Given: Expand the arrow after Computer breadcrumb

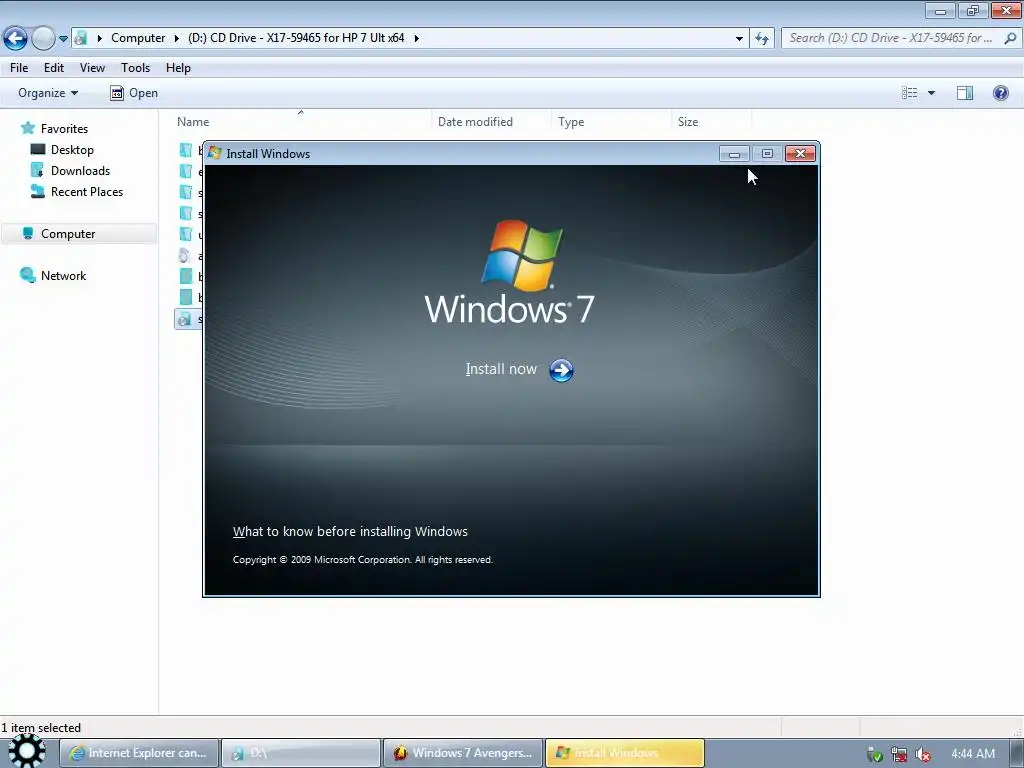Looking at the screenshot, I should coord(176,38).
